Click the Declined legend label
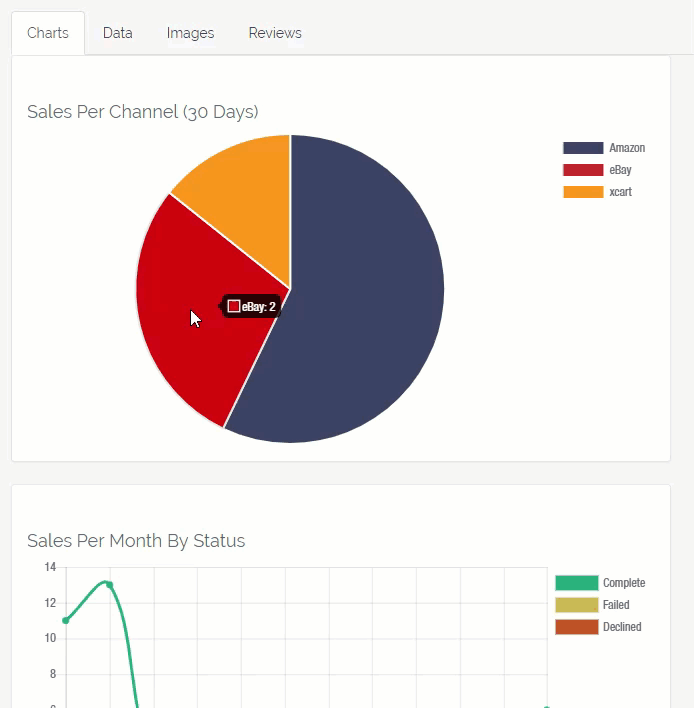Viewport: 694px width, 708px height. click(x=622, y=627)
